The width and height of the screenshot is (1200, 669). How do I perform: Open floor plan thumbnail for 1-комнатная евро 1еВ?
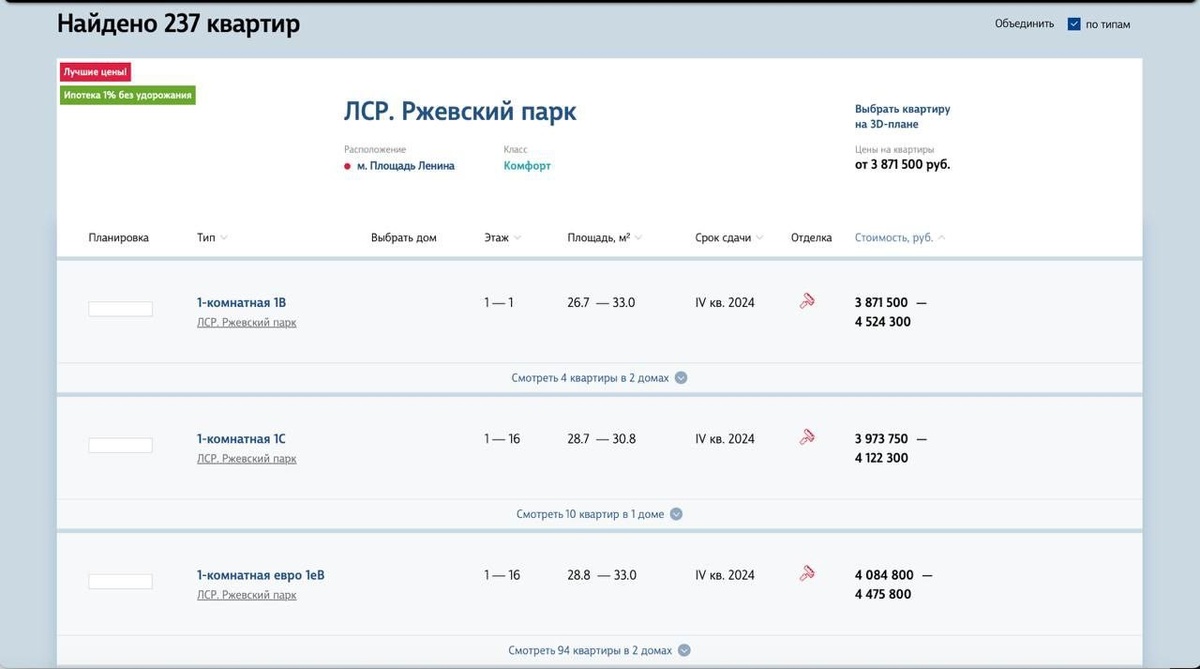click(x=120, y=581)
